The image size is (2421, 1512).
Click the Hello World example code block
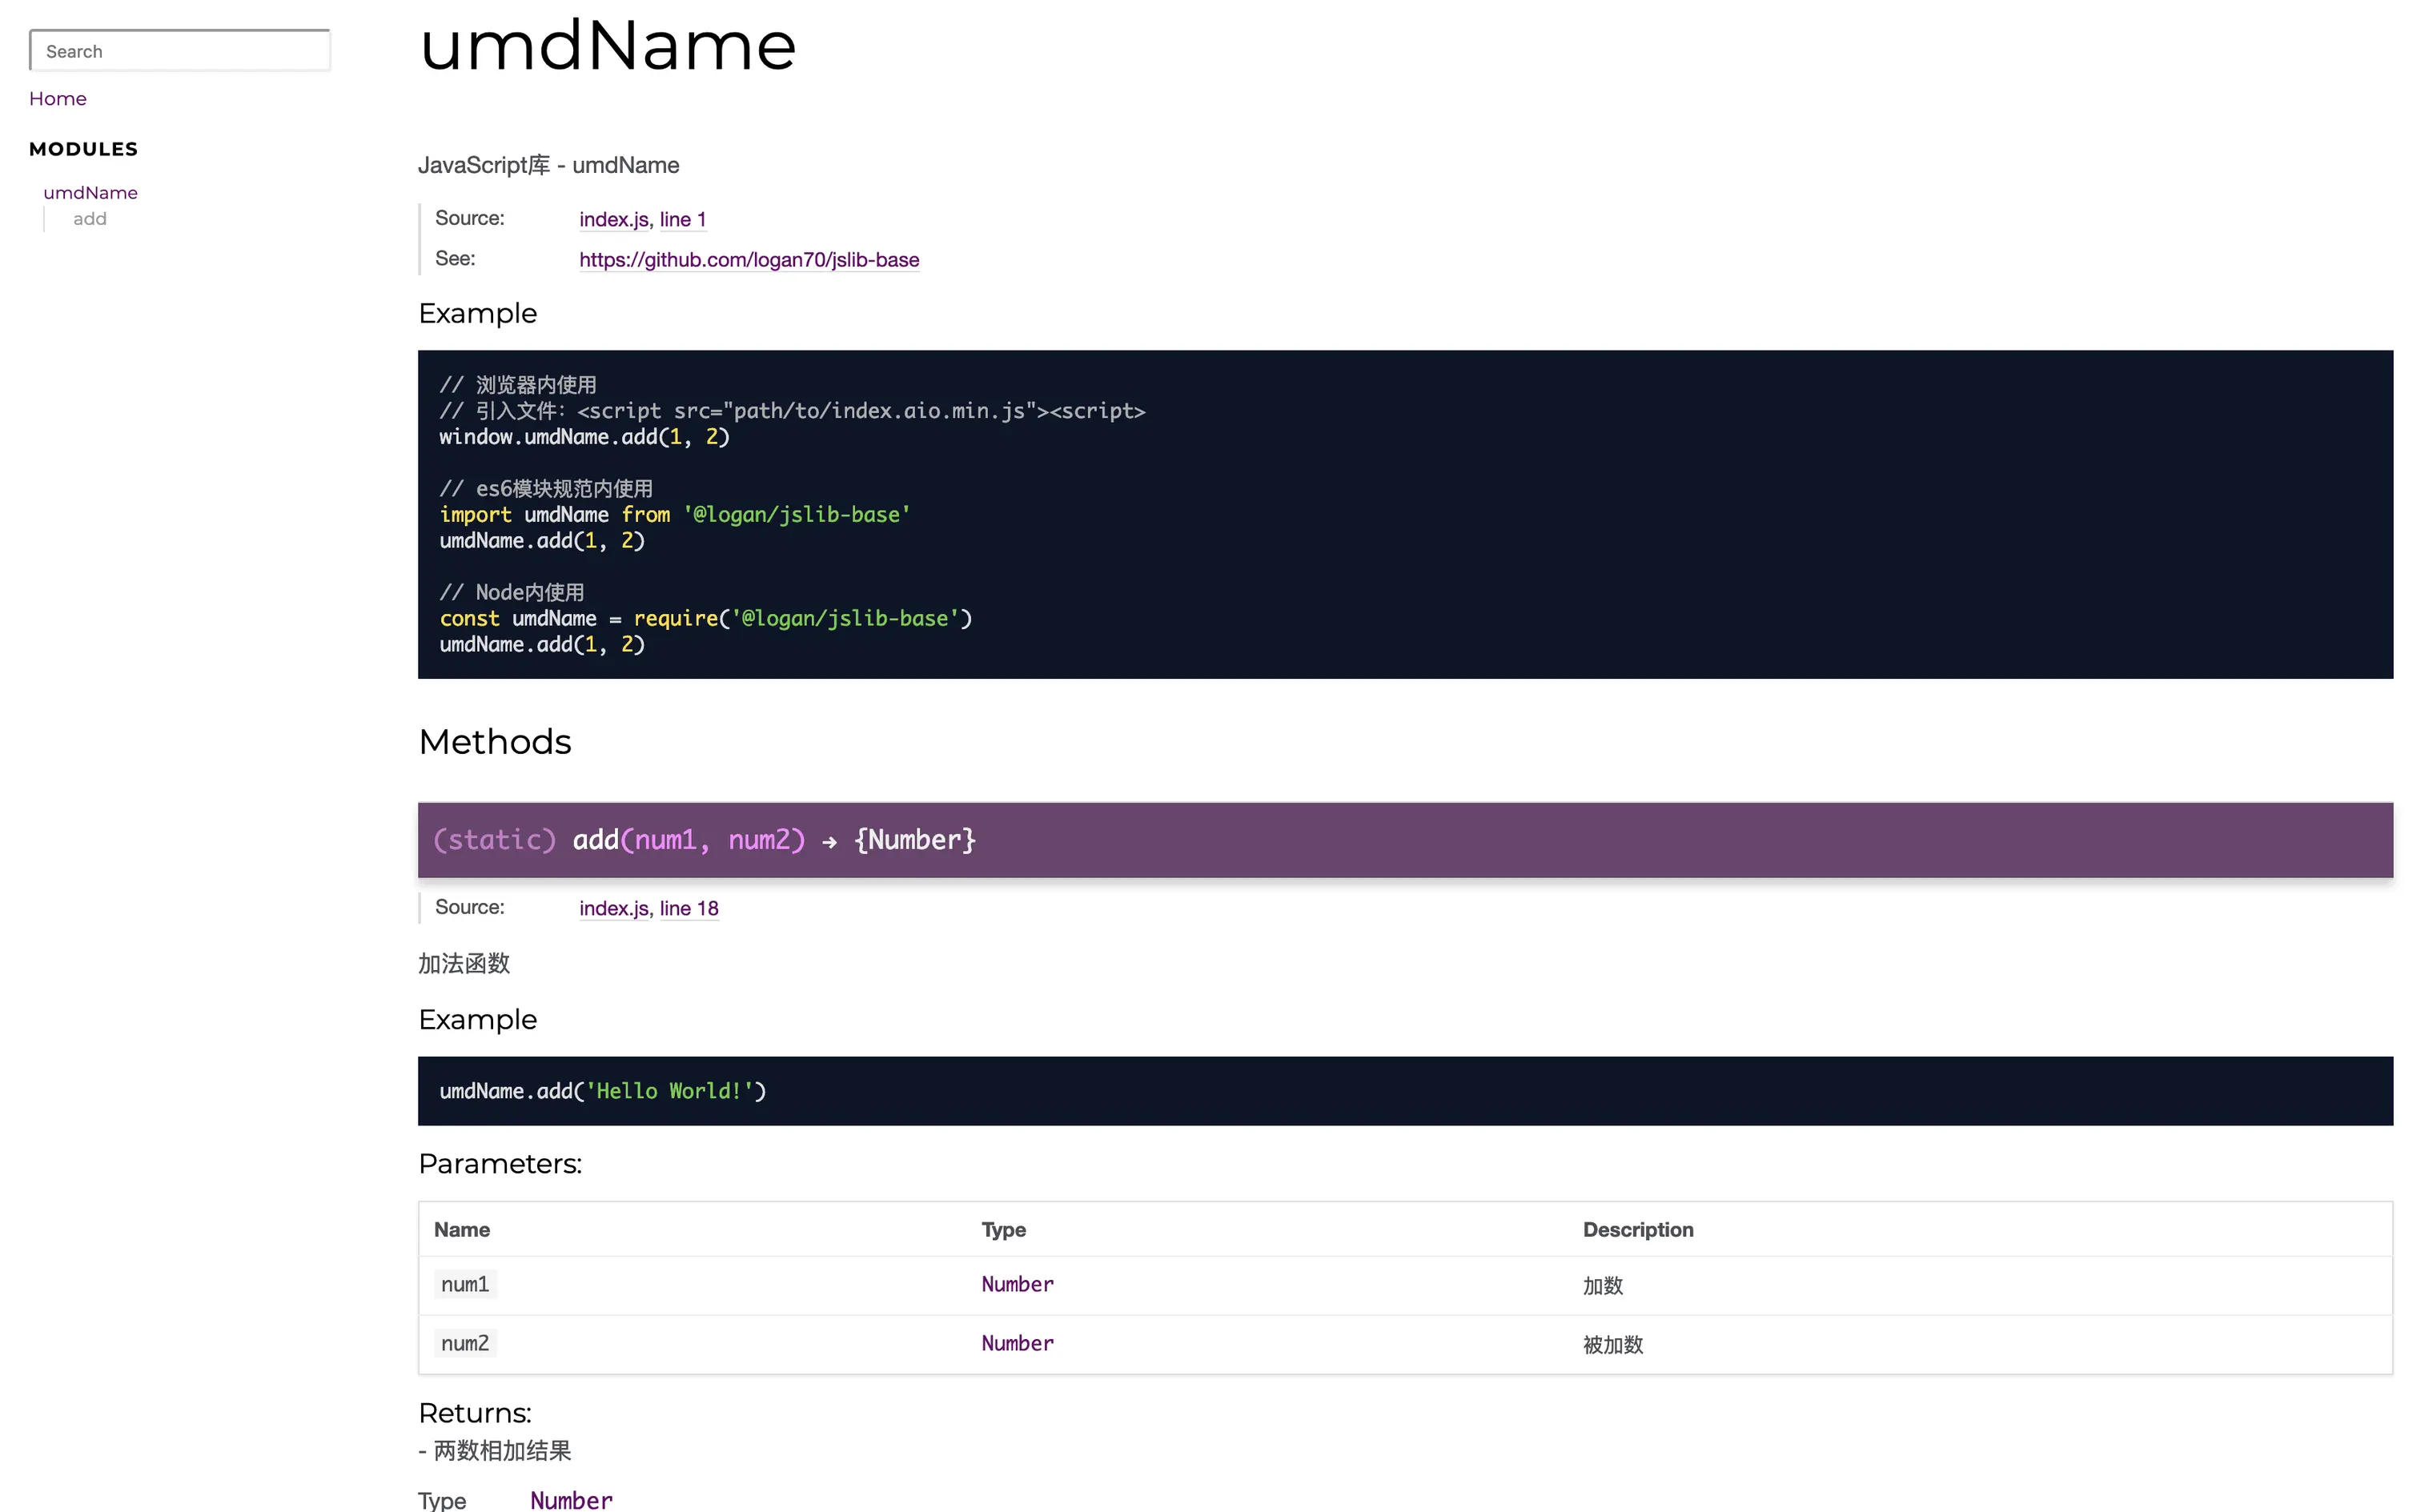point(602,1091)
